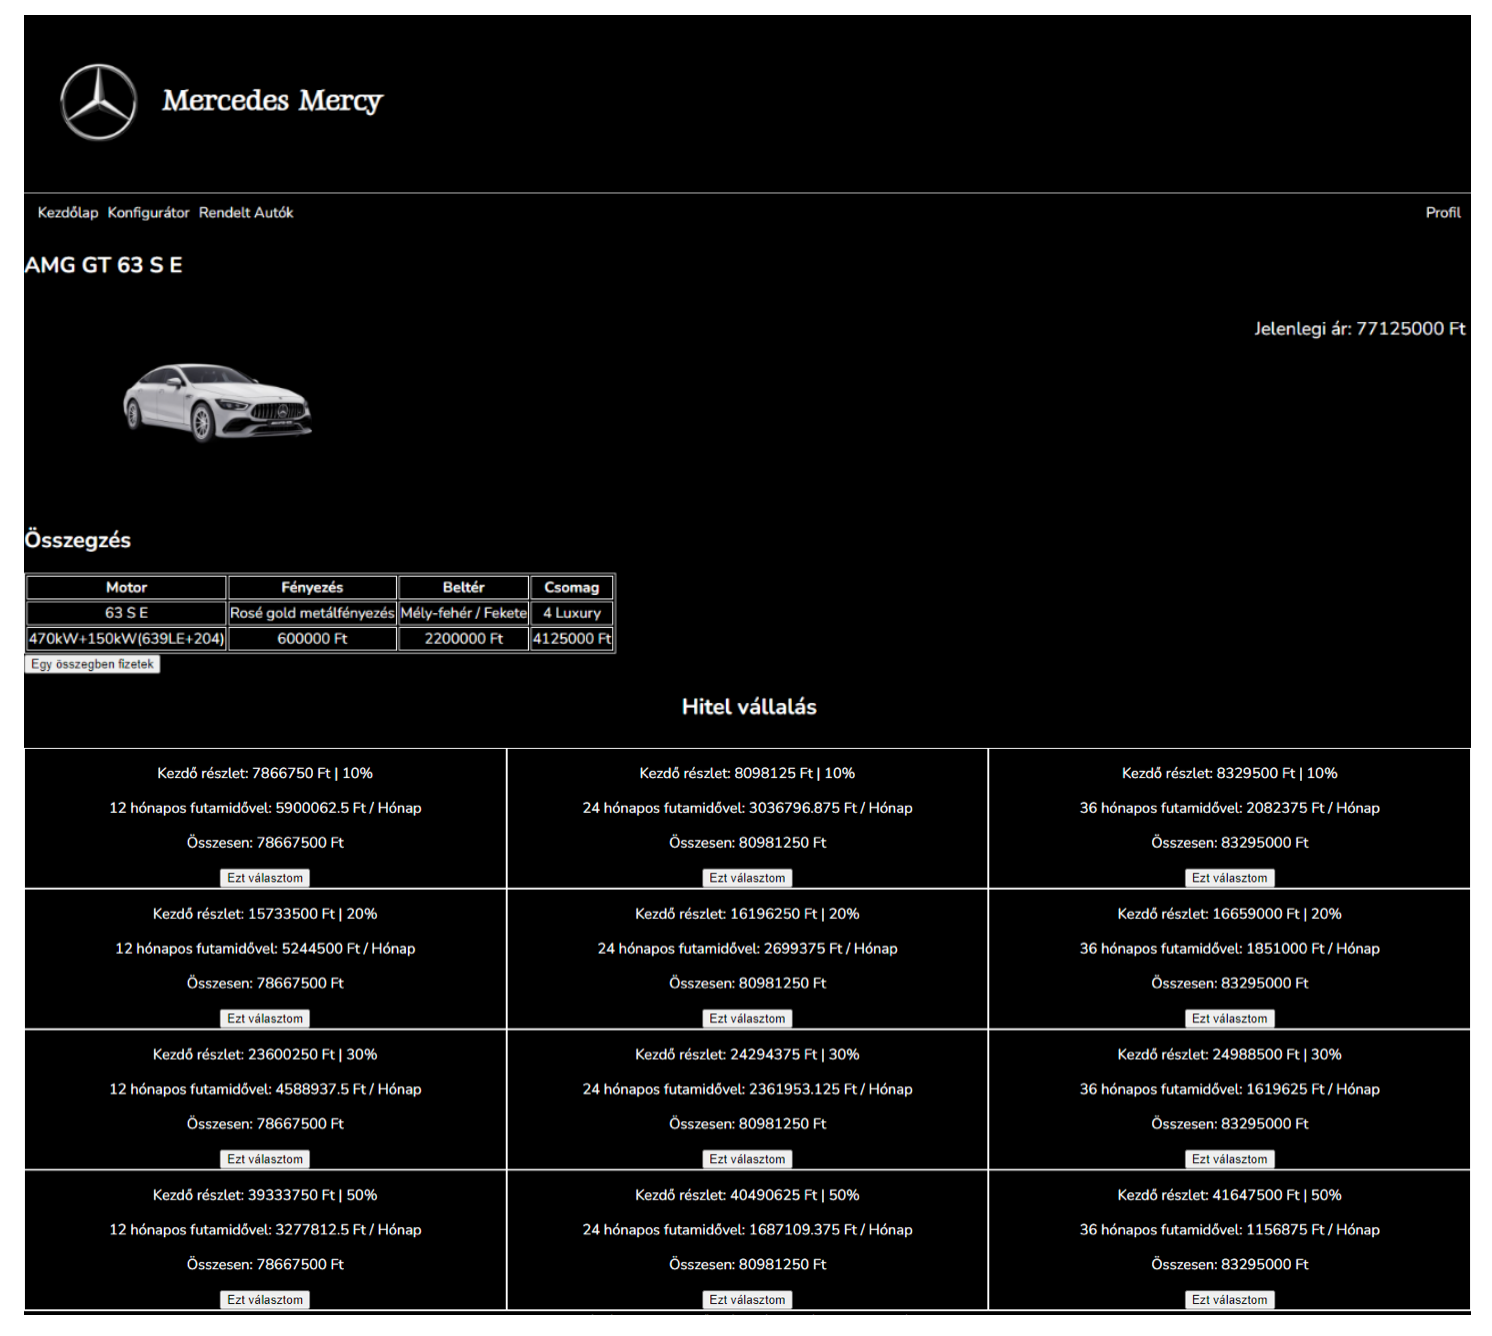Choose the 8329500 Ft 10% 36-month plan
This screenshot has height=1336, width=1492.
[x=1229, y=878]
